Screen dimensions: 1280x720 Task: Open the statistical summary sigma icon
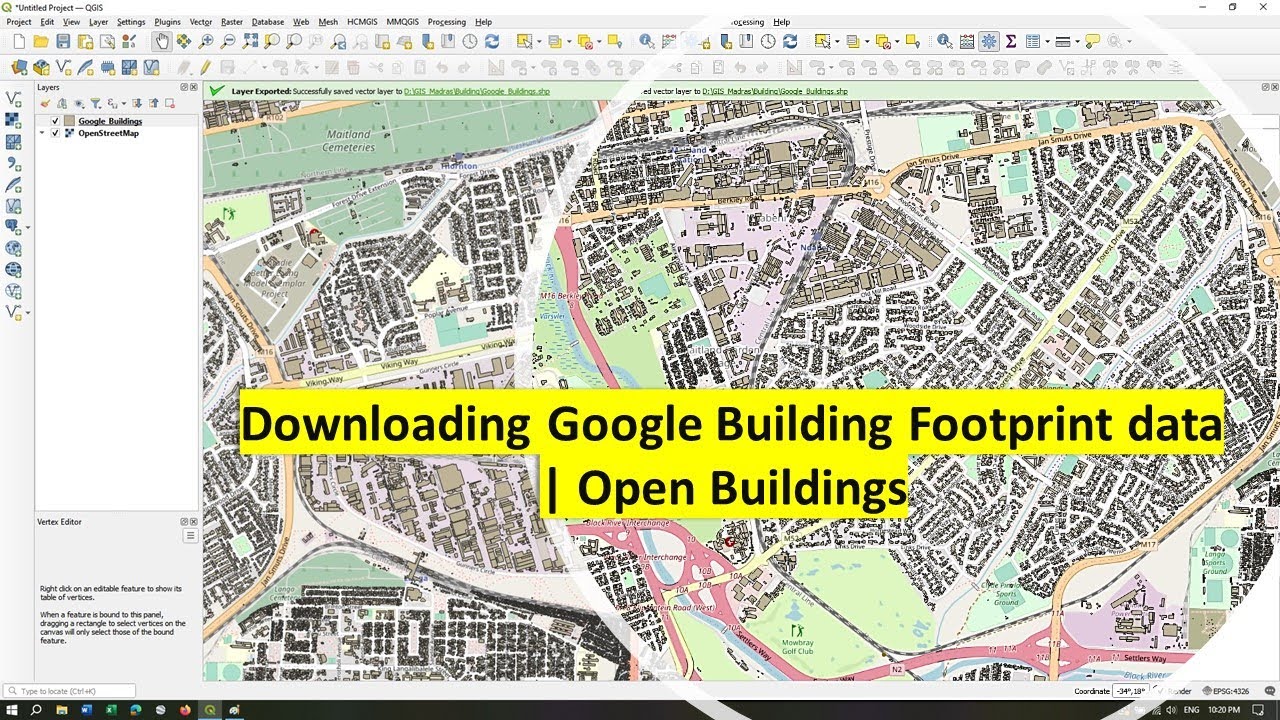click(1011, 41)
